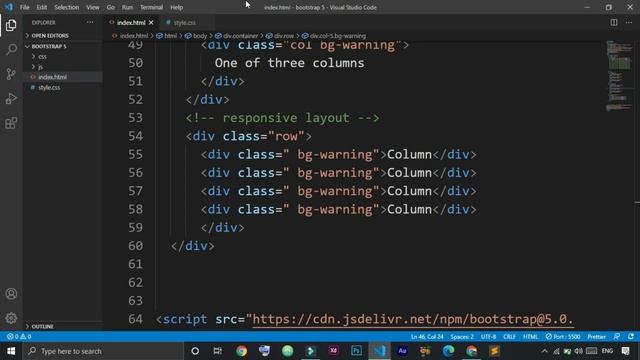Click the Visual Studio Code taskbar icon
Viewport: 640px width, 360px height.
click(x=380, y=351)
